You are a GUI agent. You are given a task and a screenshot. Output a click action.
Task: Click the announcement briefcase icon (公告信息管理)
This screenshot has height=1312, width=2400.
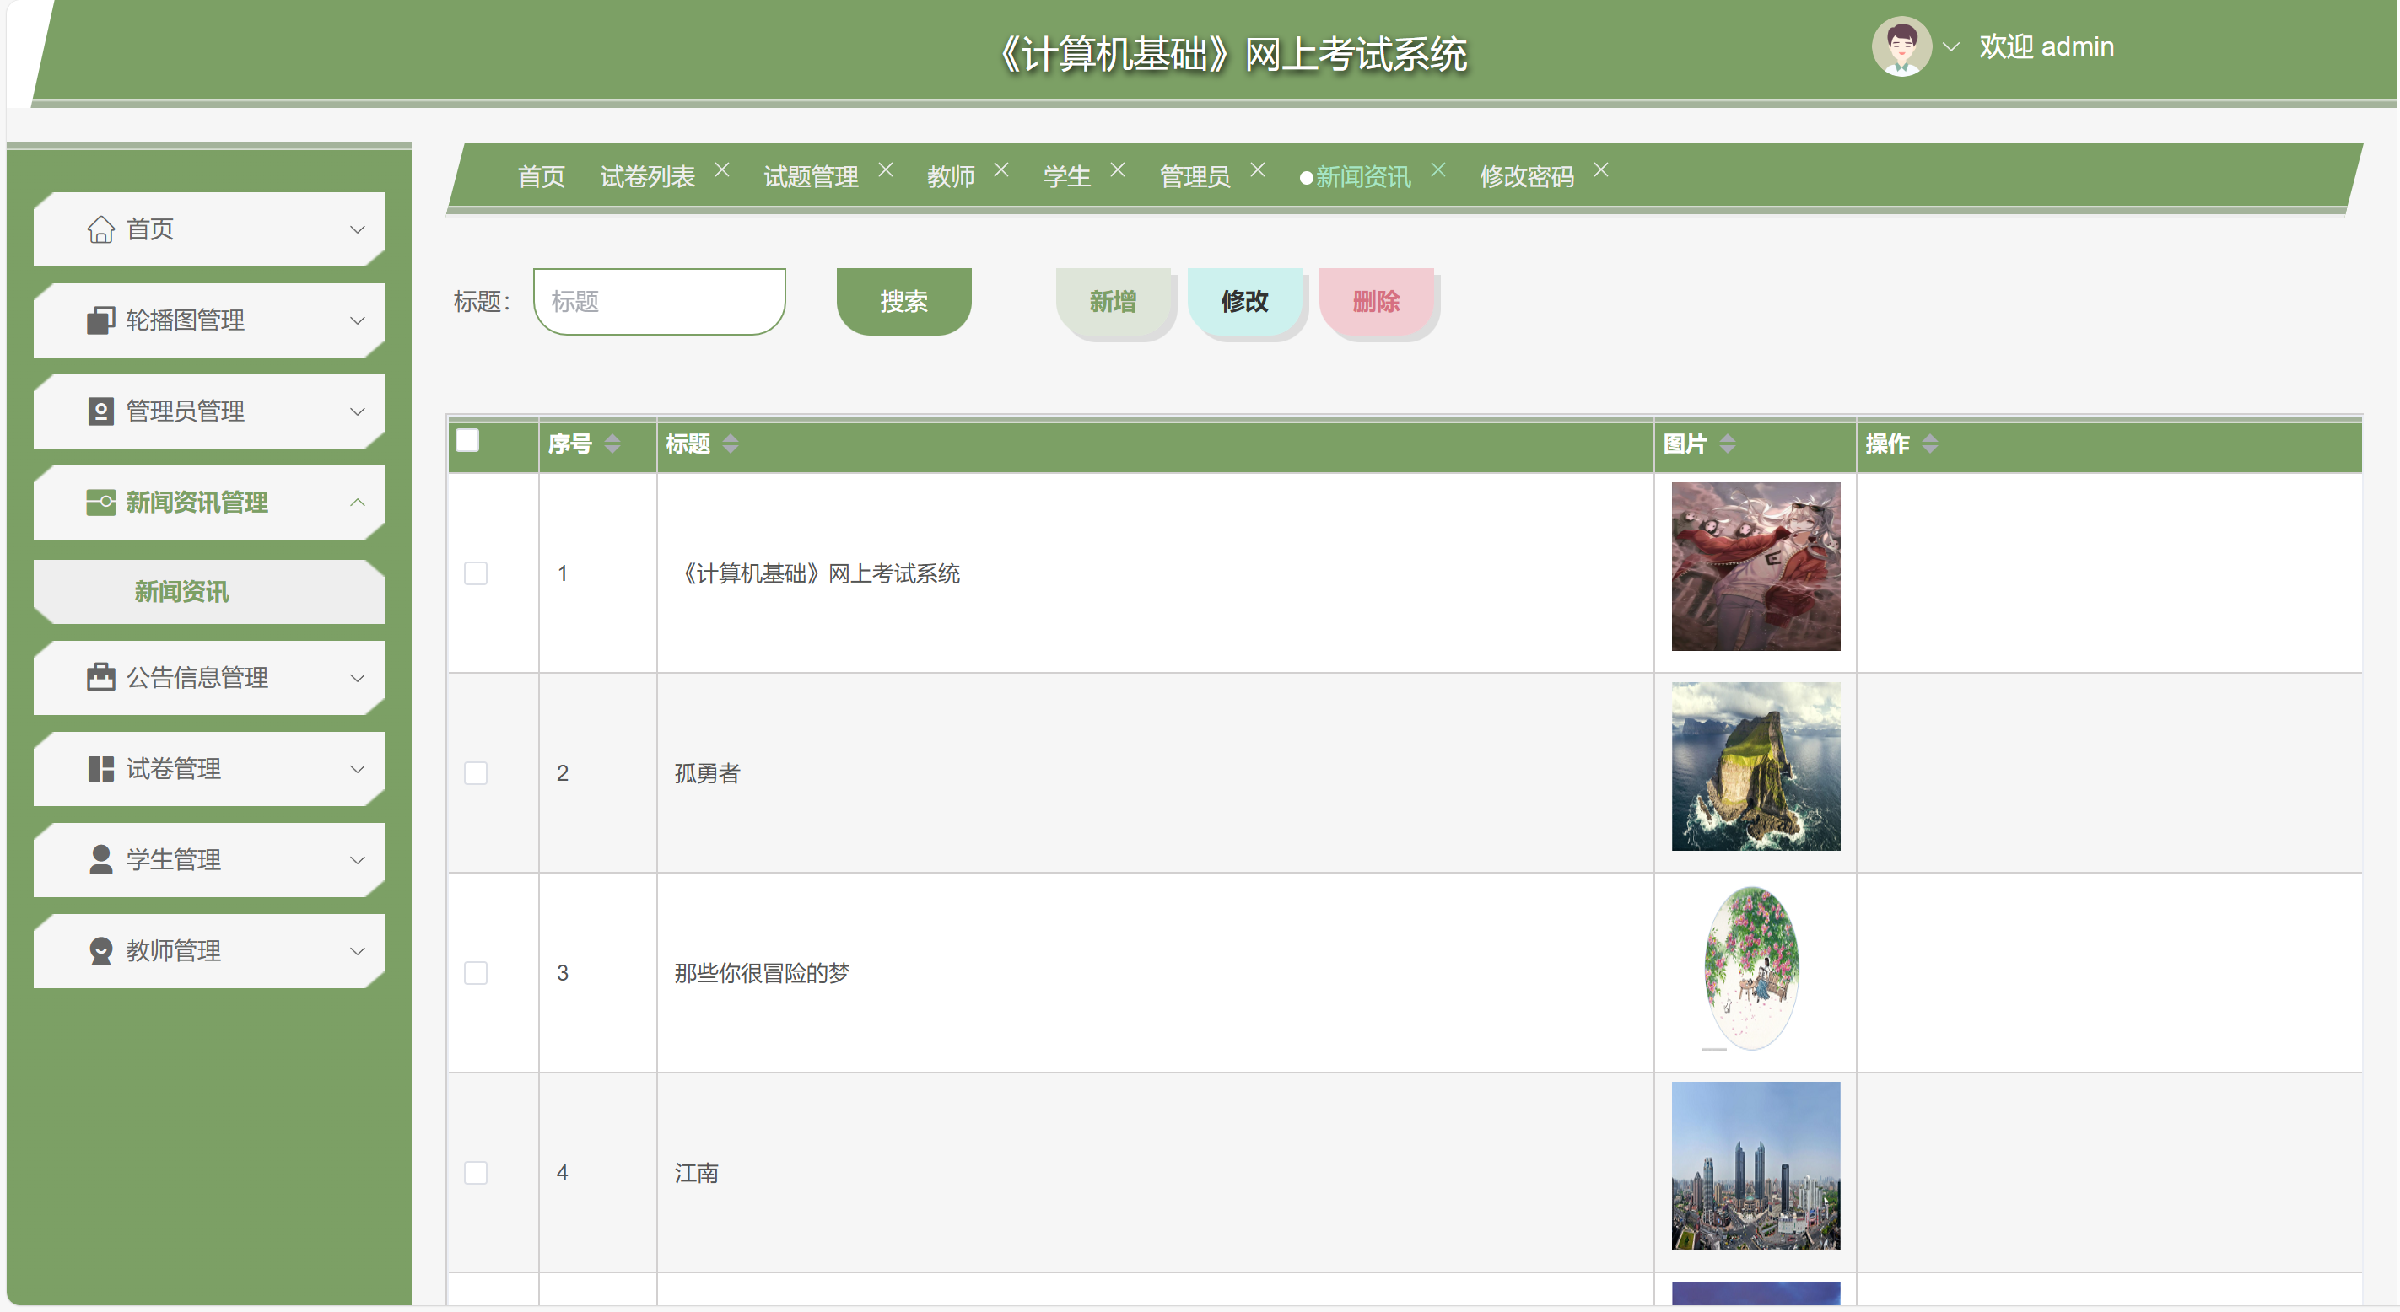101,678
